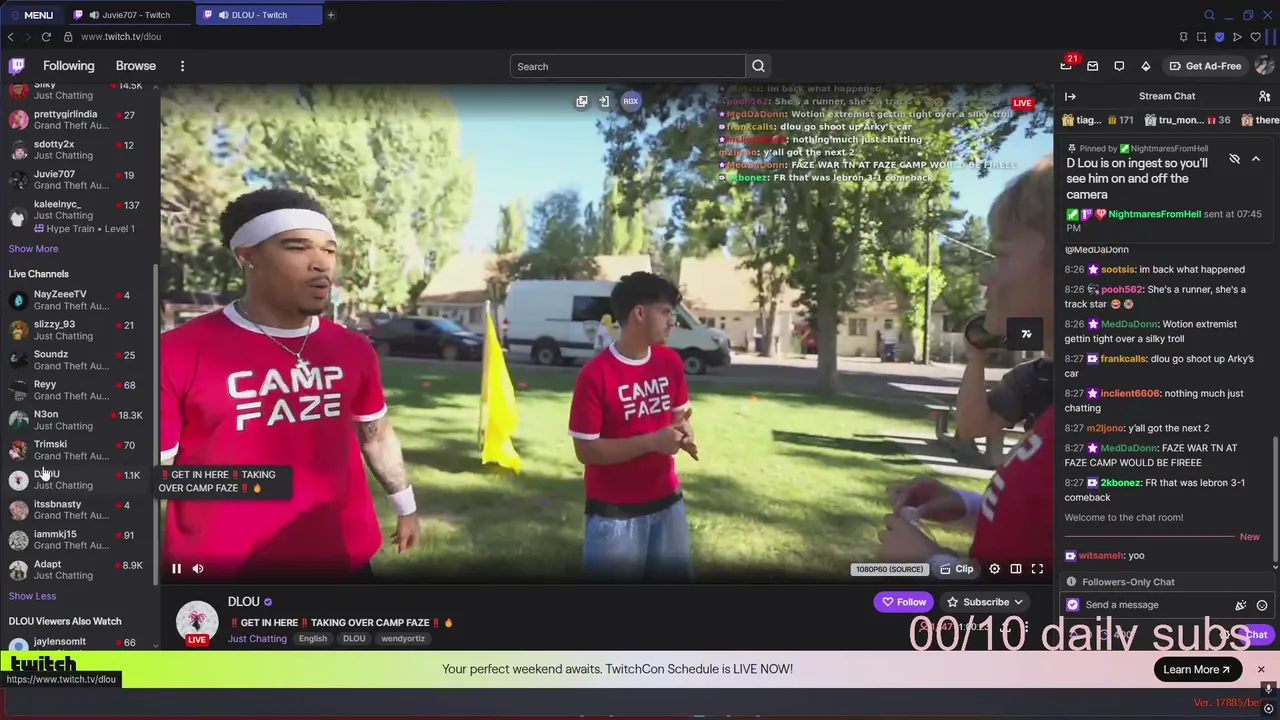Open the Browse tab

136,66
